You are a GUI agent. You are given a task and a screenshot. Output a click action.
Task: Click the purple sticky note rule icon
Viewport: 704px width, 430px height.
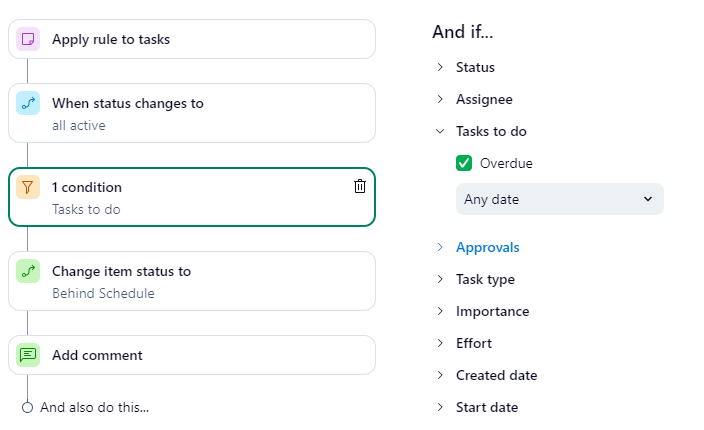28,39
